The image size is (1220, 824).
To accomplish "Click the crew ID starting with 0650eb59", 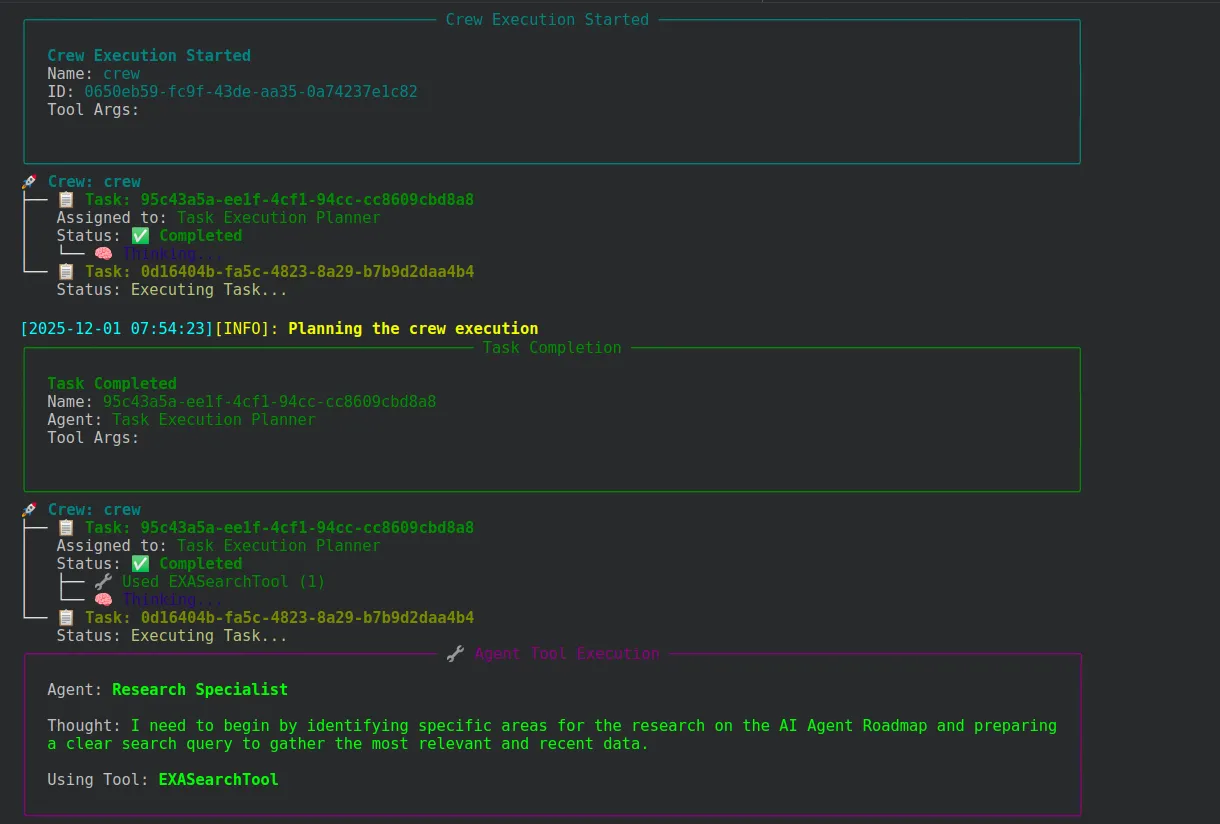I will pos(251,92).
